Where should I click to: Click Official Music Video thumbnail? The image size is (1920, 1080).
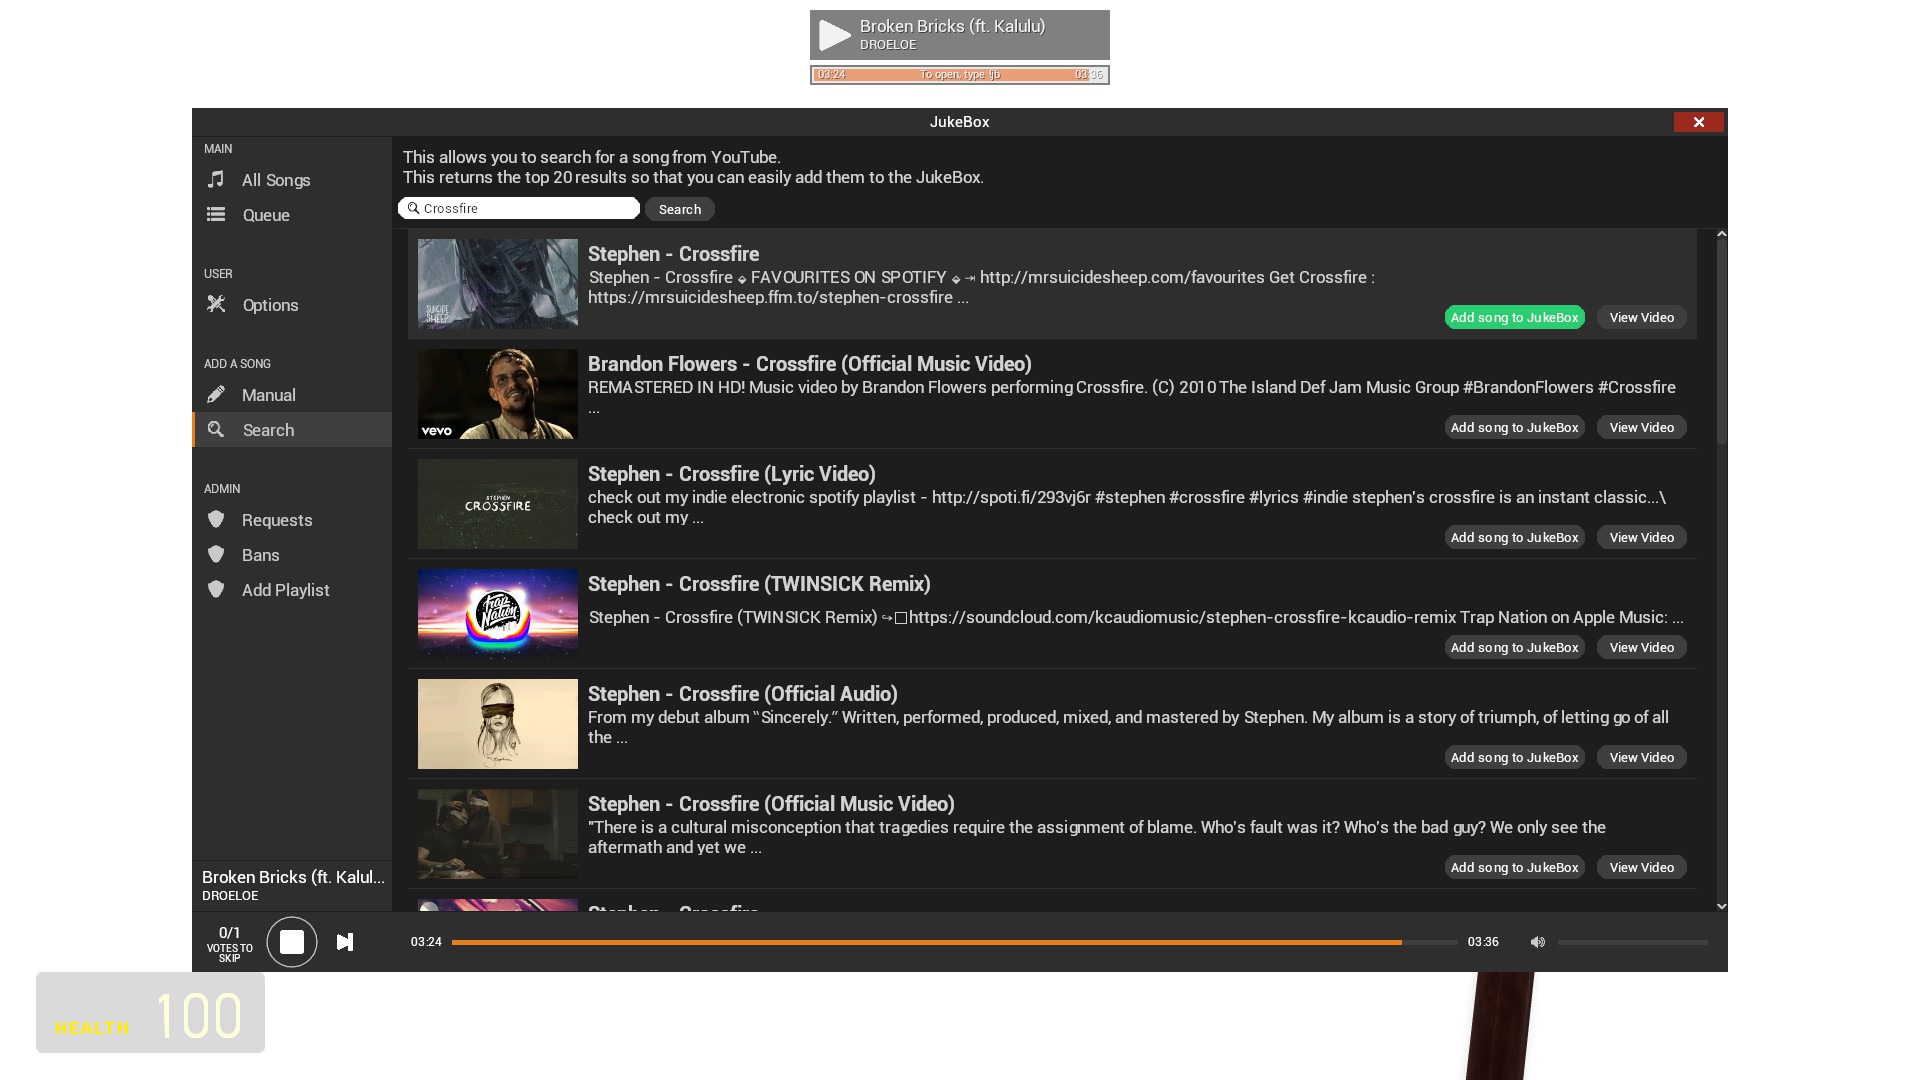498,834
